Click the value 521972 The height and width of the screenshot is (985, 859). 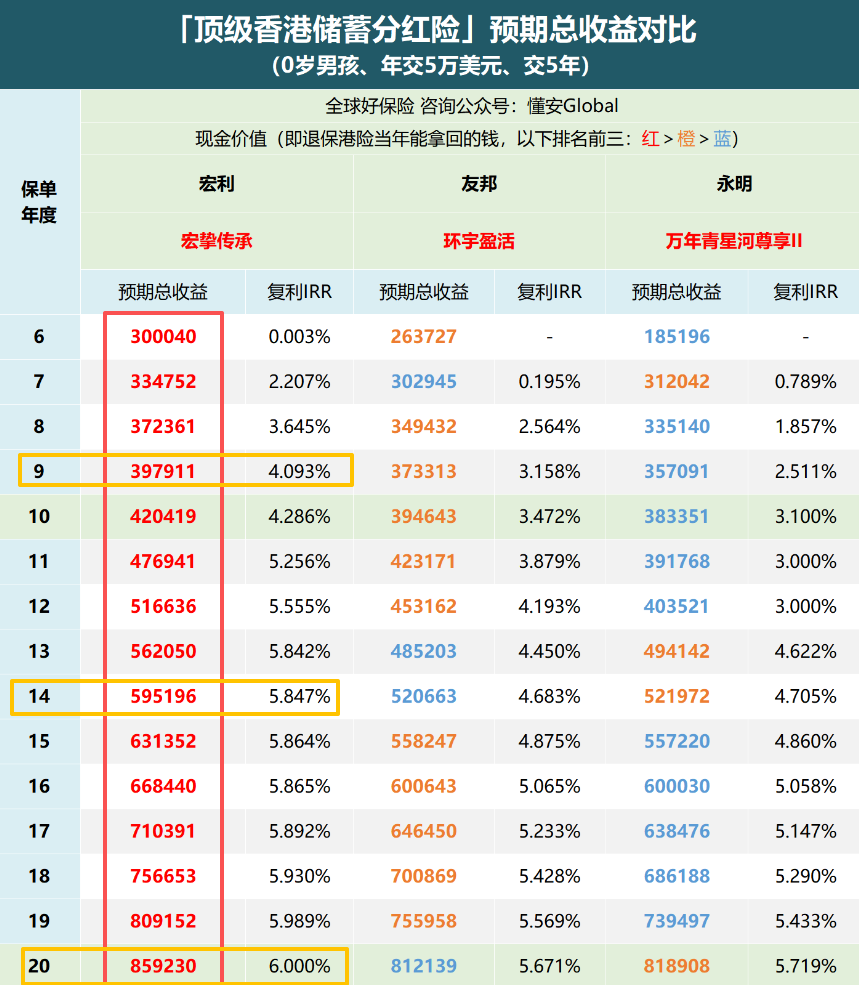677,696
